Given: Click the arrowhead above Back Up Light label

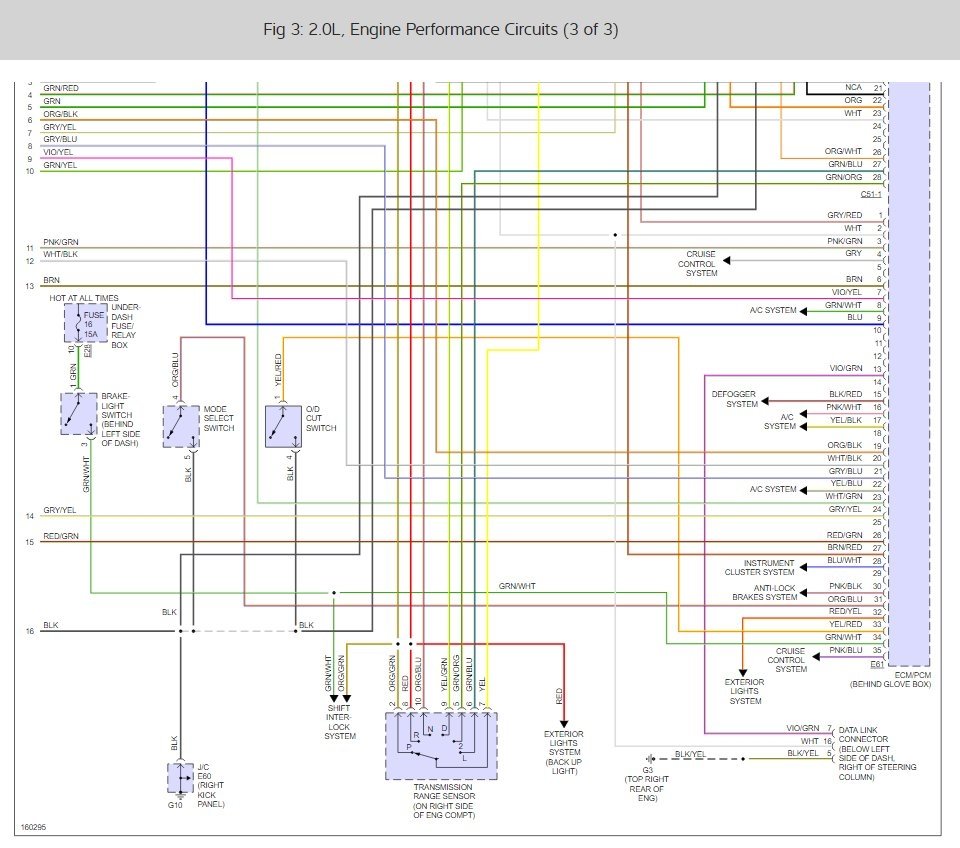Looking at the screenshot, I should (563, 724).
